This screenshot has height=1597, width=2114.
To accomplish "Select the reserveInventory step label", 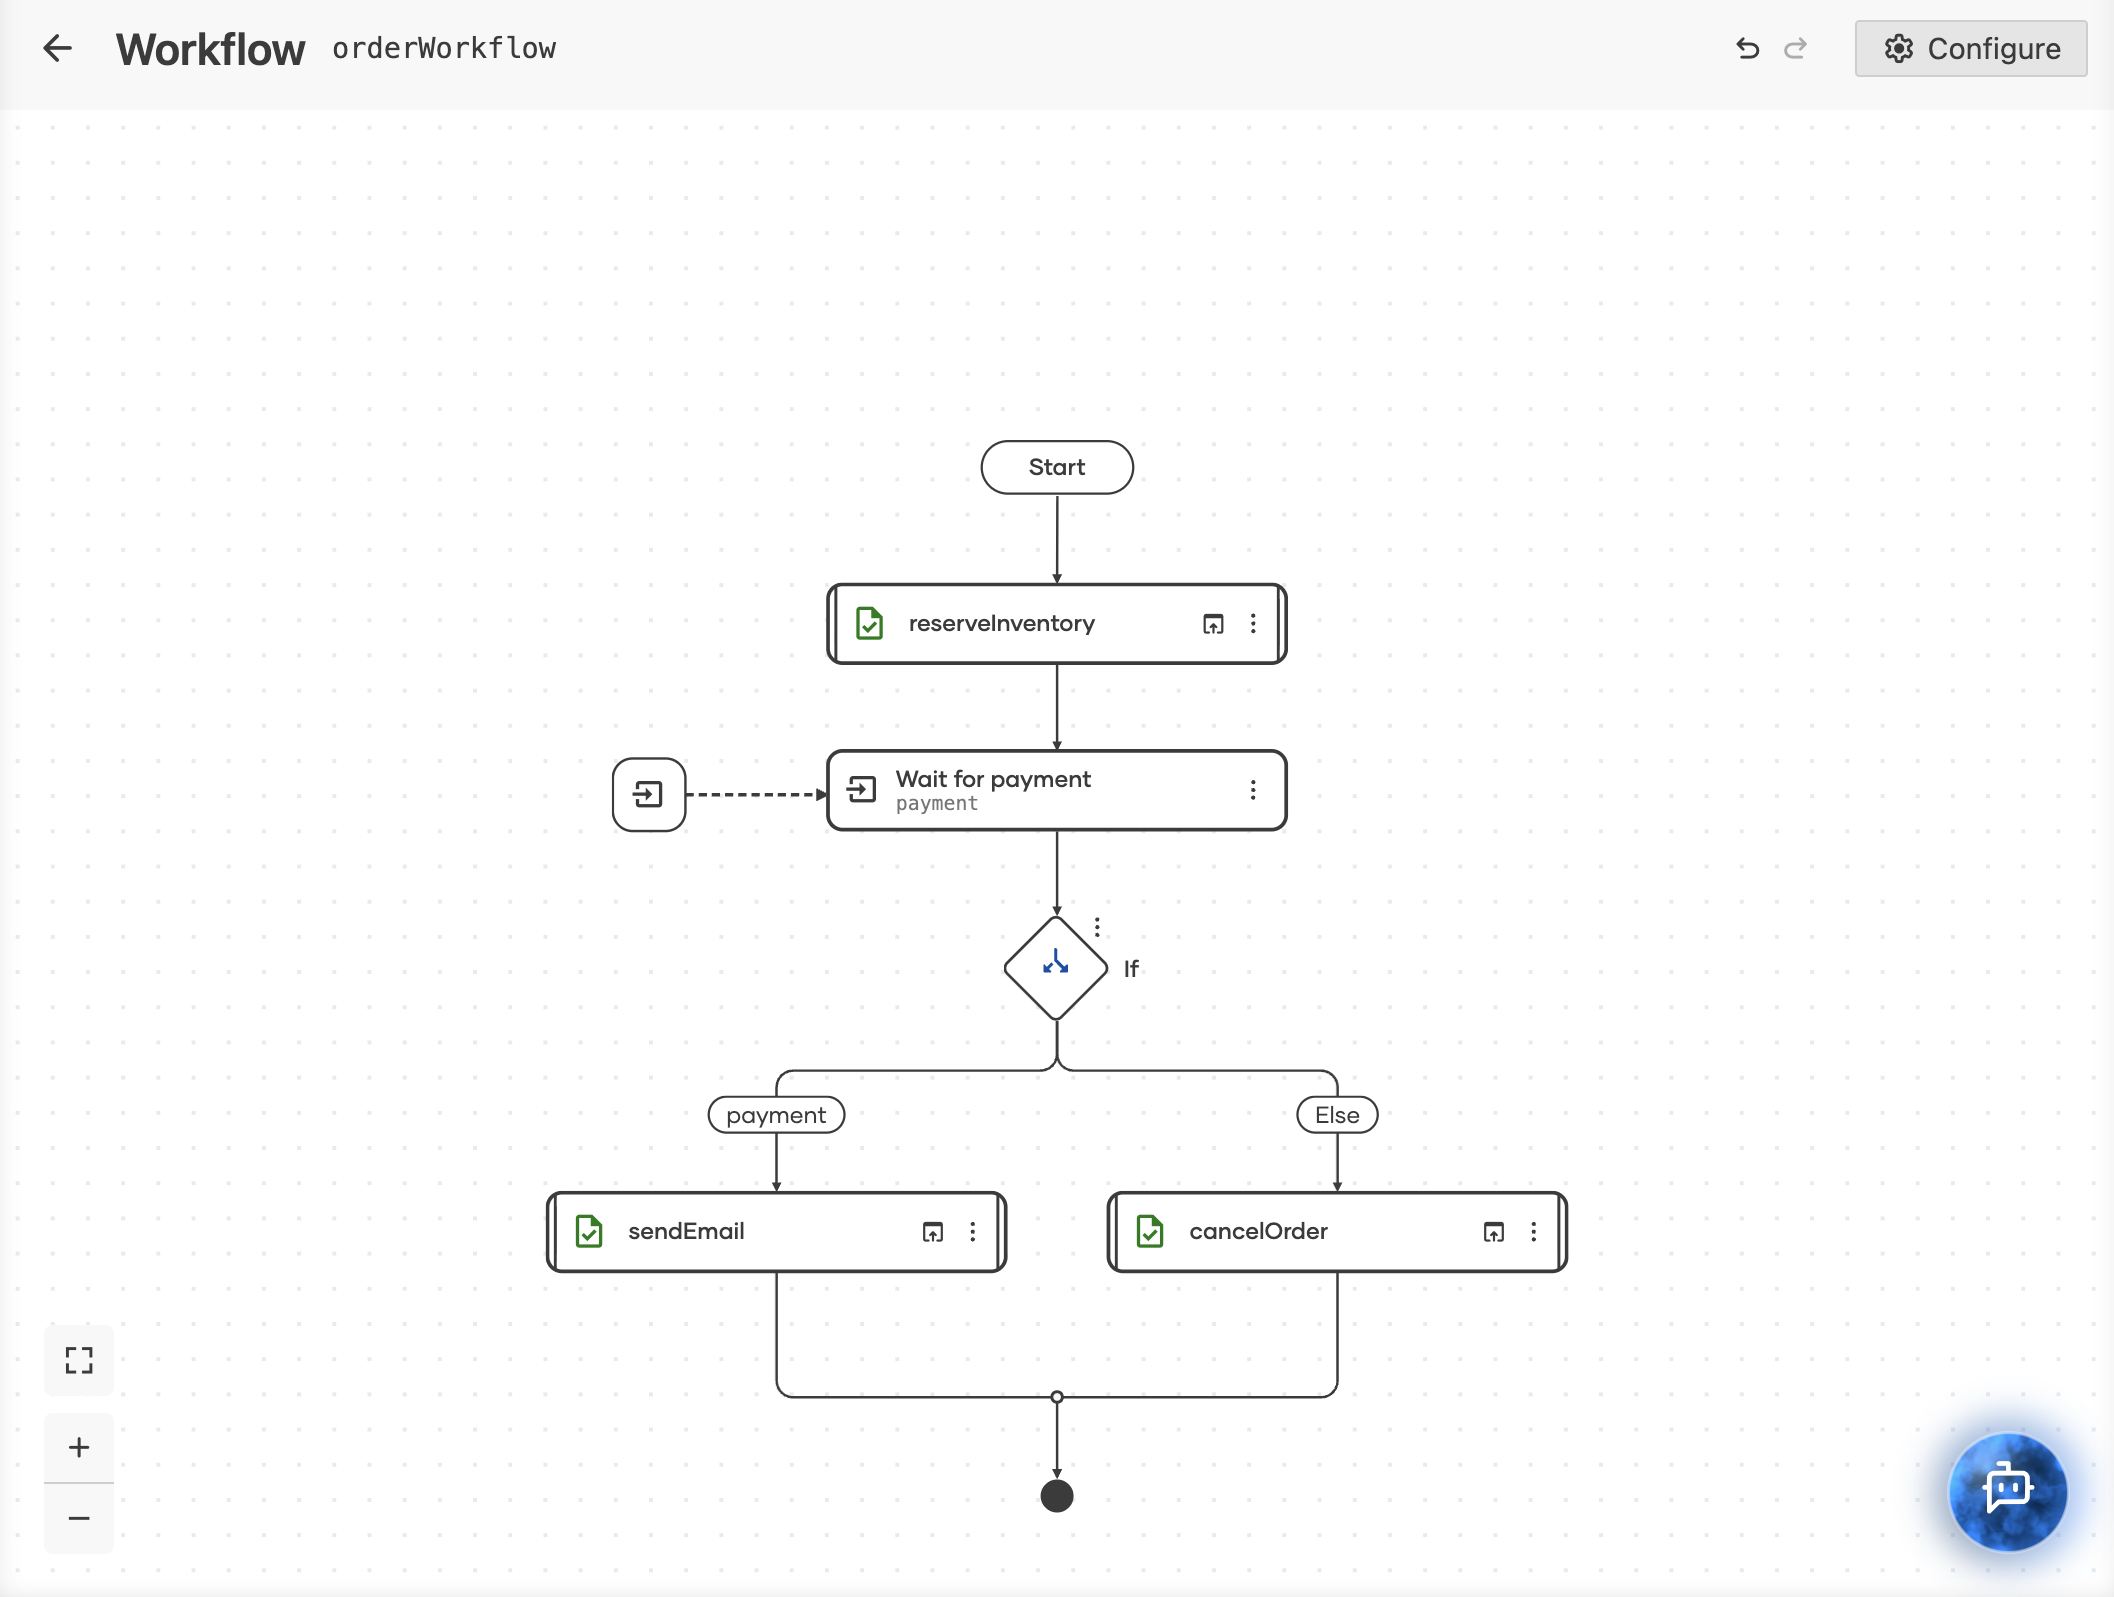I will pos(1001,623).
